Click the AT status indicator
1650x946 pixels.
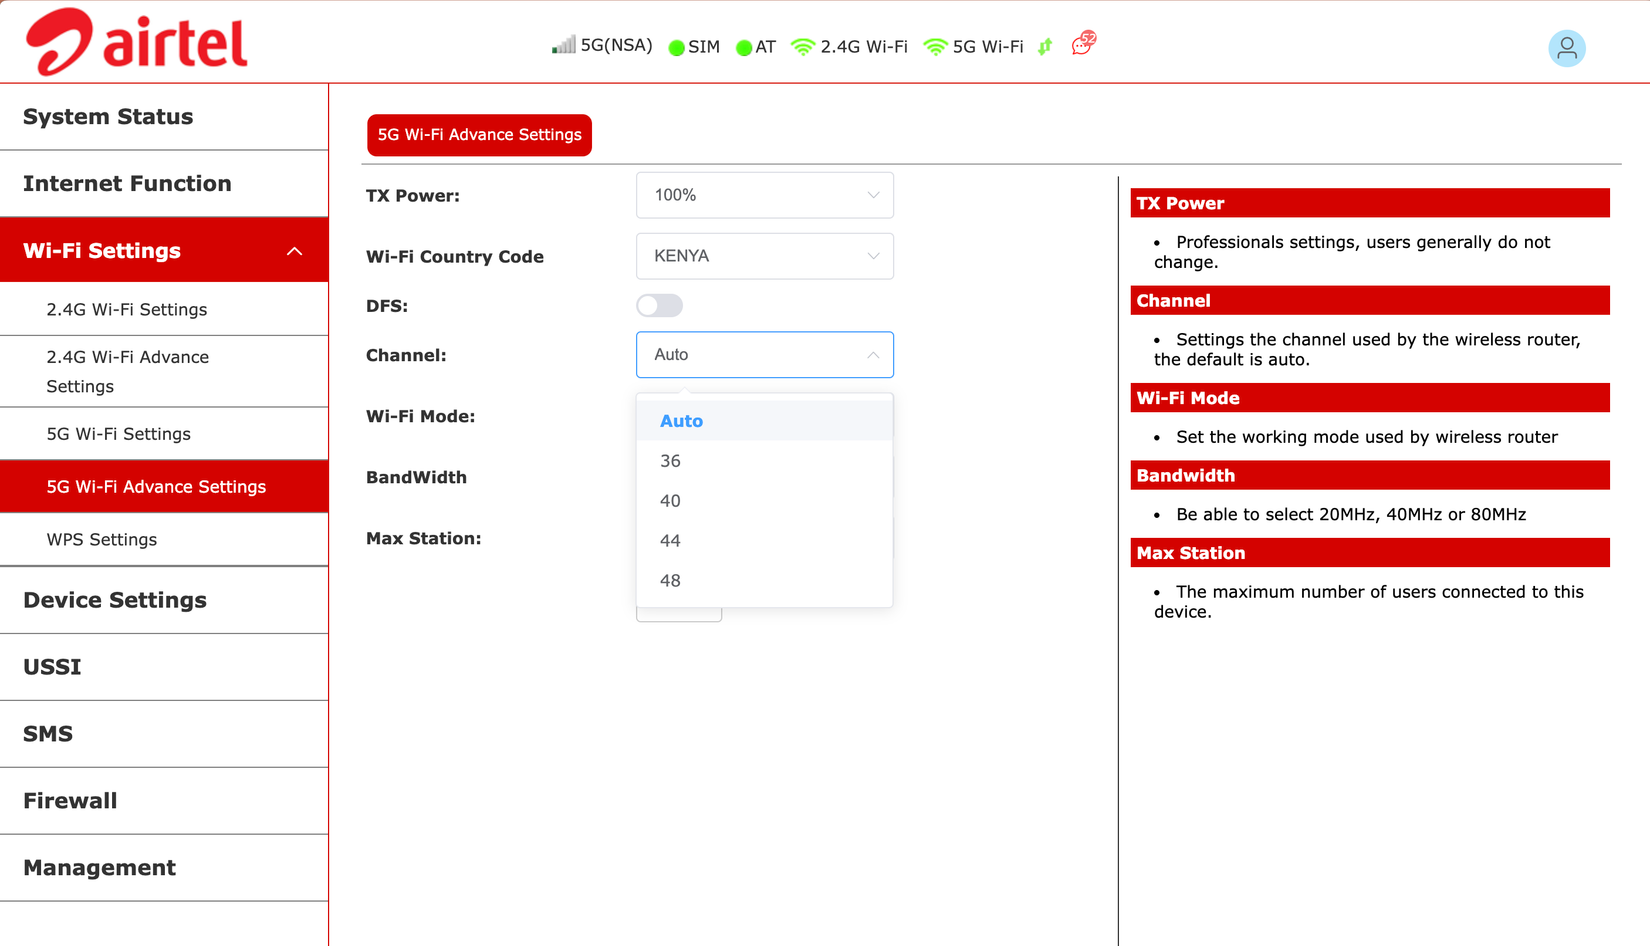click(742, 47)
